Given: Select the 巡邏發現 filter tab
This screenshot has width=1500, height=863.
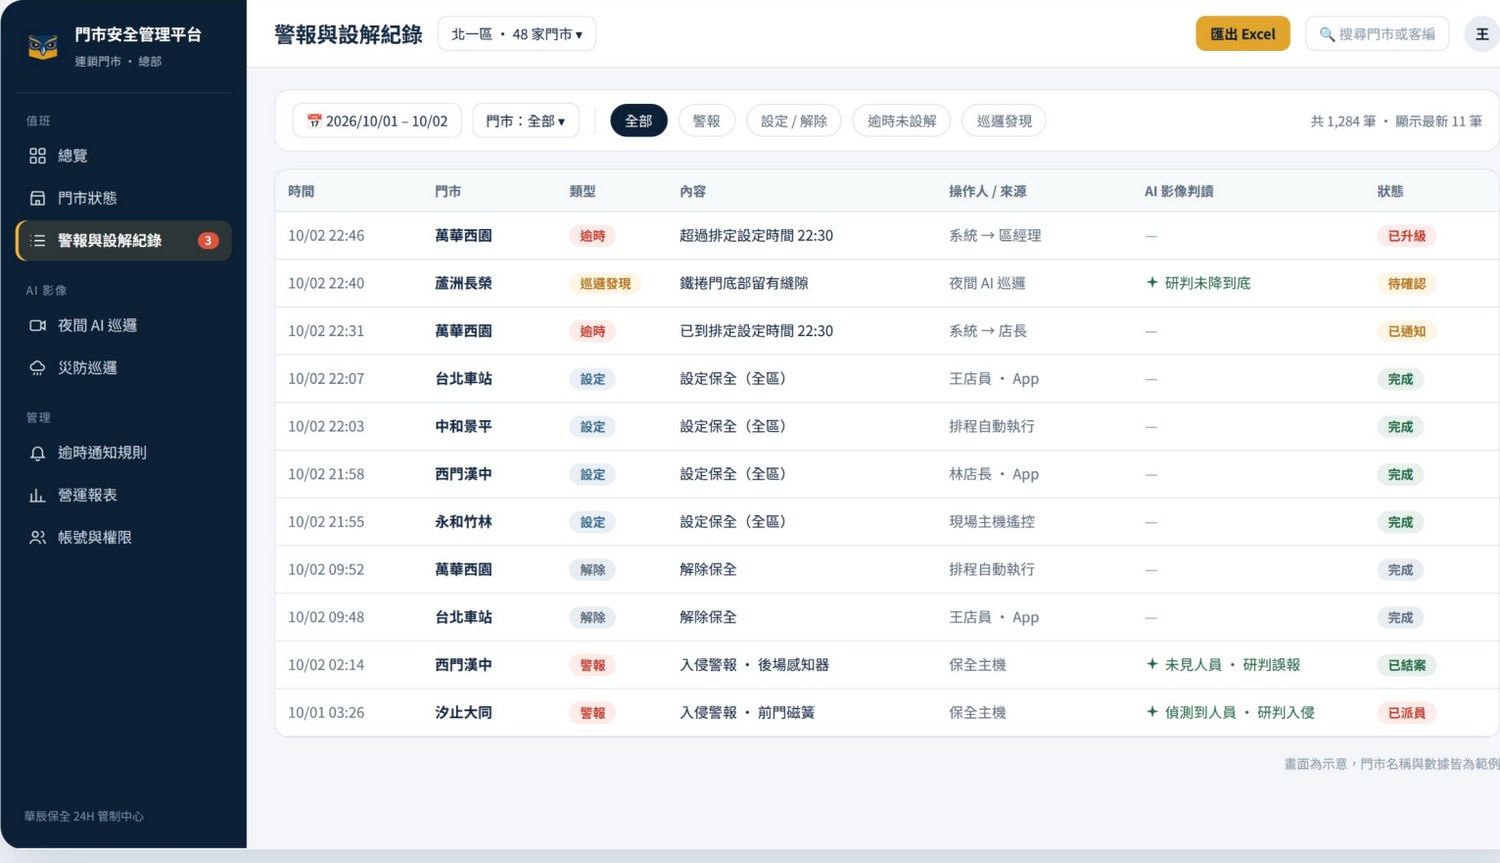Looking at the screenshot, I should [1004, 121].
